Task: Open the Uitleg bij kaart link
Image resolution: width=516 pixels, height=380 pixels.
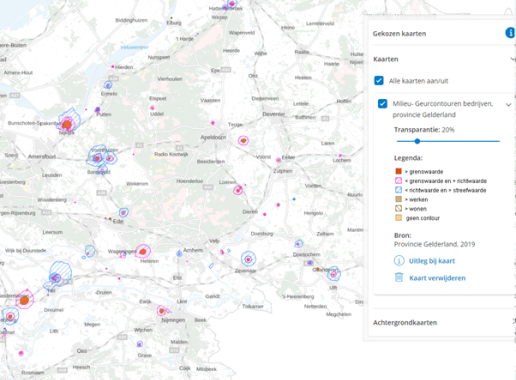Action: click(432, 261)
